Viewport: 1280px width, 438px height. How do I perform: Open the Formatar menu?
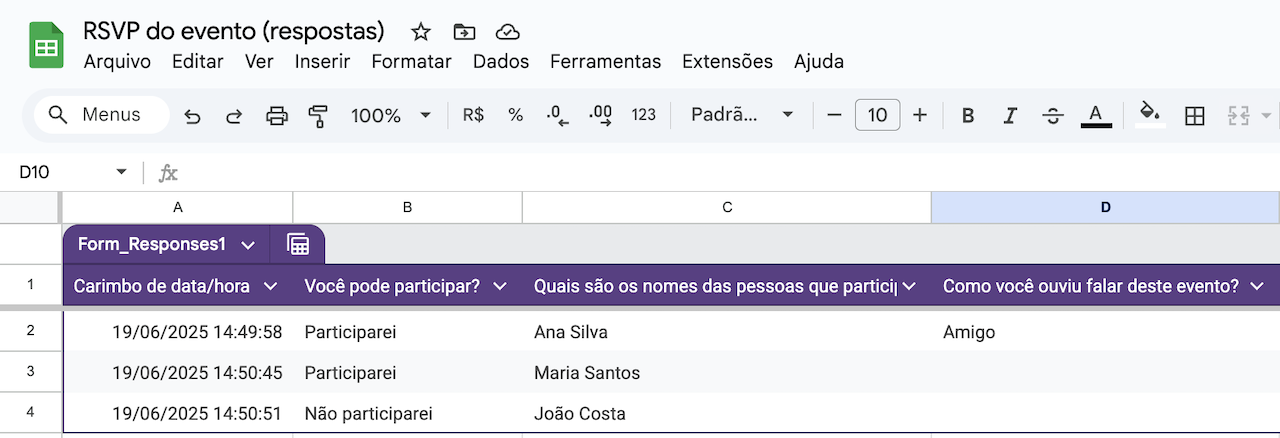click(411, 61)
